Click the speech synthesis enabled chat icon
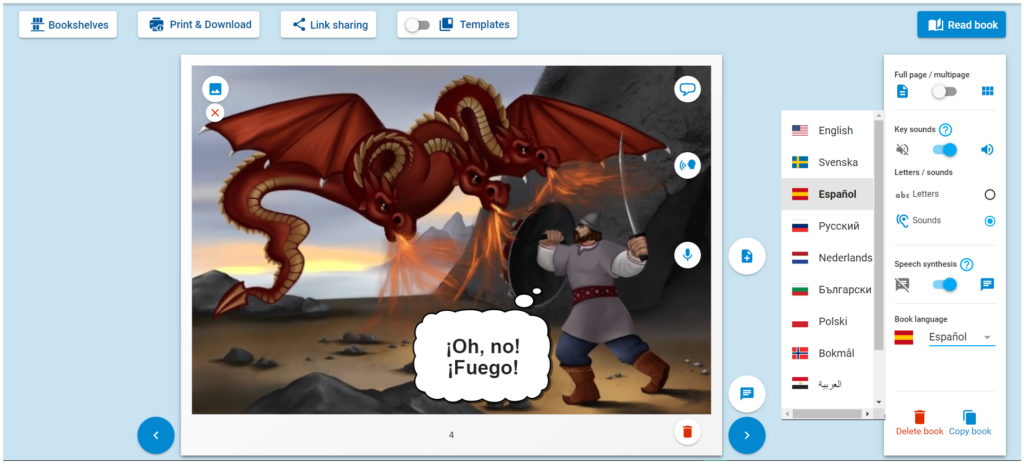Image resolution: width=1024 pixels, height=464 pixels. (x=987, y=284)
